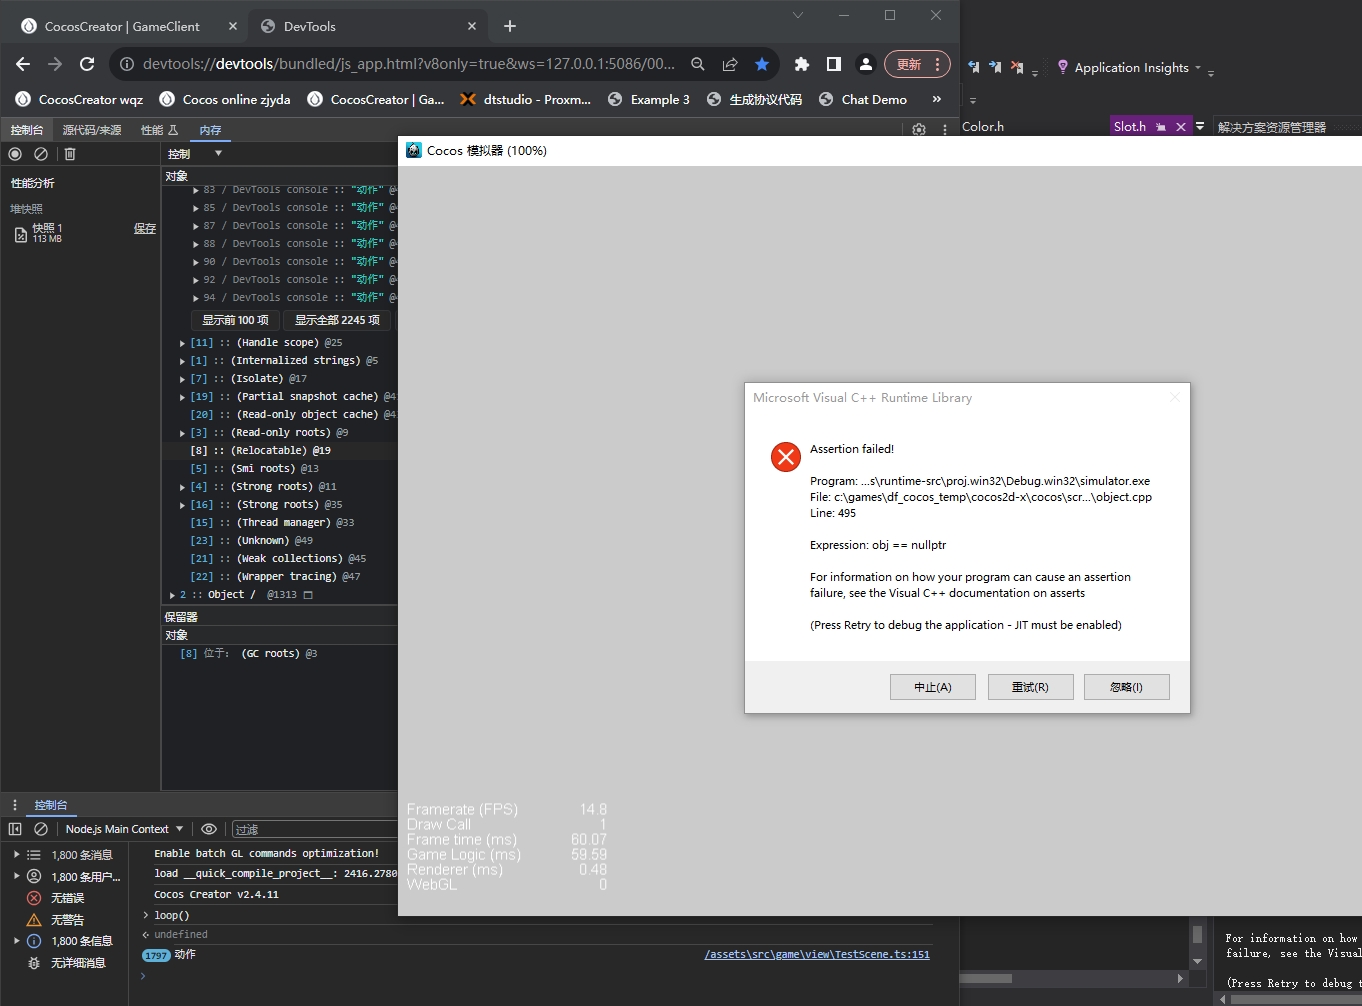Click 中止(A) in the assertion dialog
Viewport: 1362px width, 1006px height.
pyautogui.click(x=933, y=687)
